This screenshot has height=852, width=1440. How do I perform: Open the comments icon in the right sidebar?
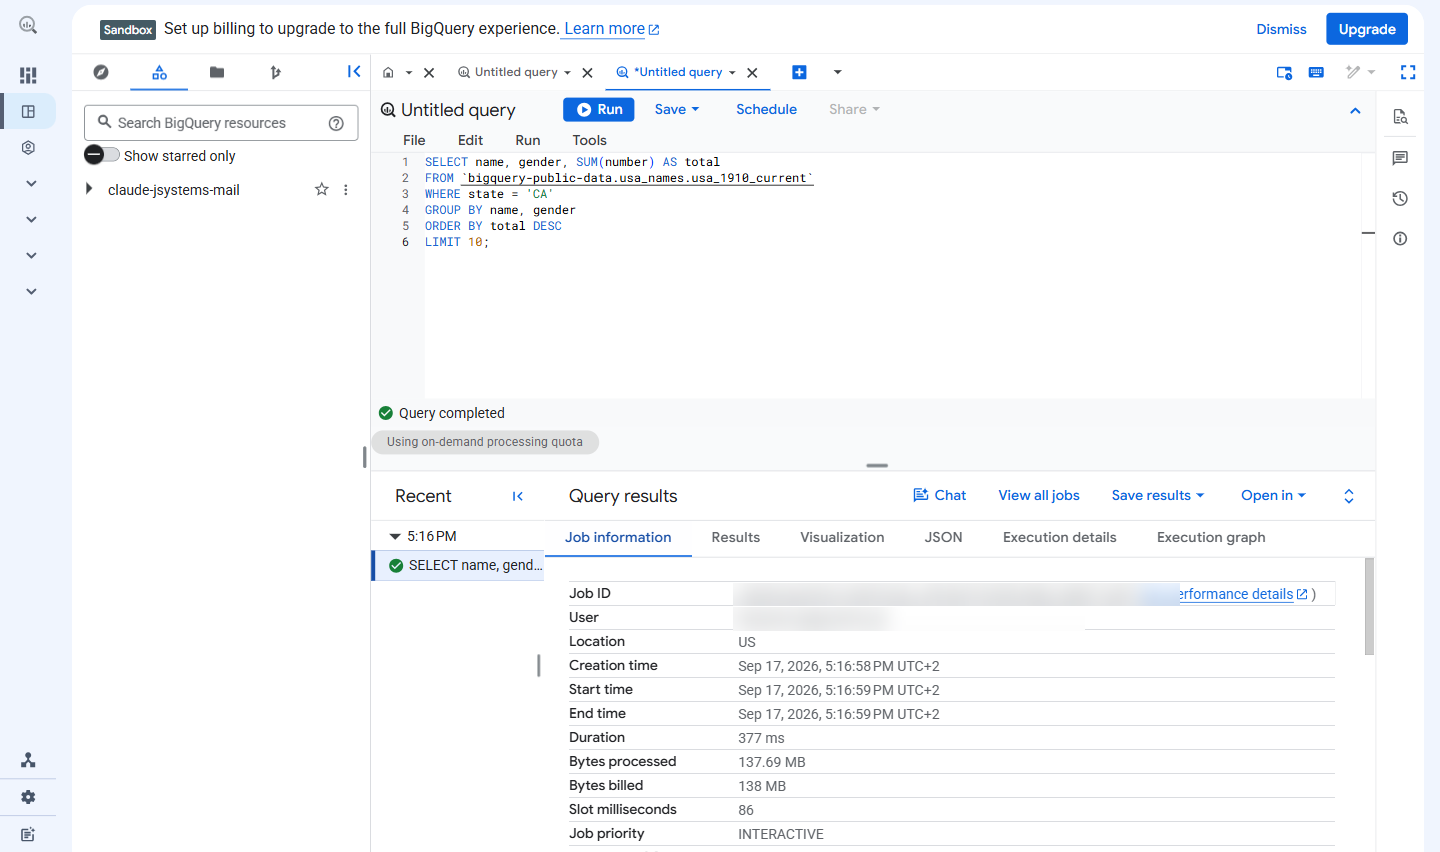coord(1400,158)
